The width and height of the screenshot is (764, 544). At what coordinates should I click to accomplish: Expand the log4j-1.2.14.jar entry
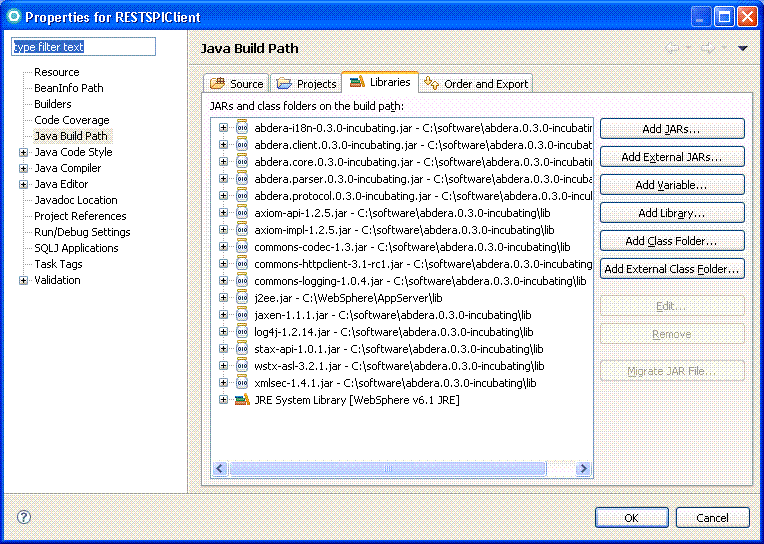[x=223, y=332]
